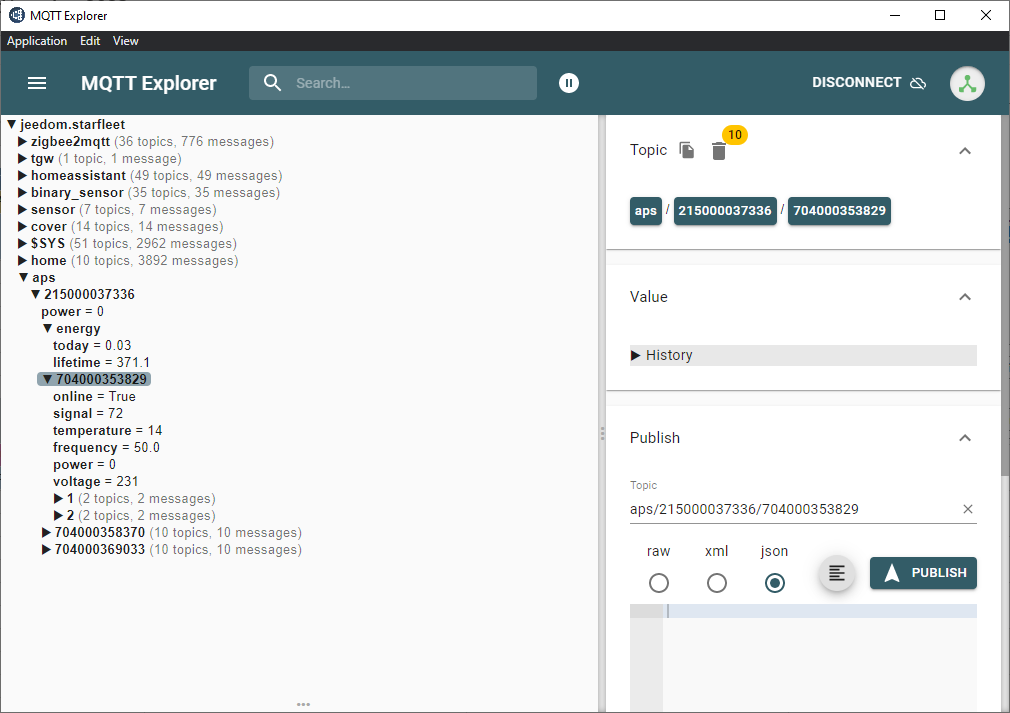The image size is (1010, 713).
Task: Copy the topic path to the clipboard
Action: (687, 150)
